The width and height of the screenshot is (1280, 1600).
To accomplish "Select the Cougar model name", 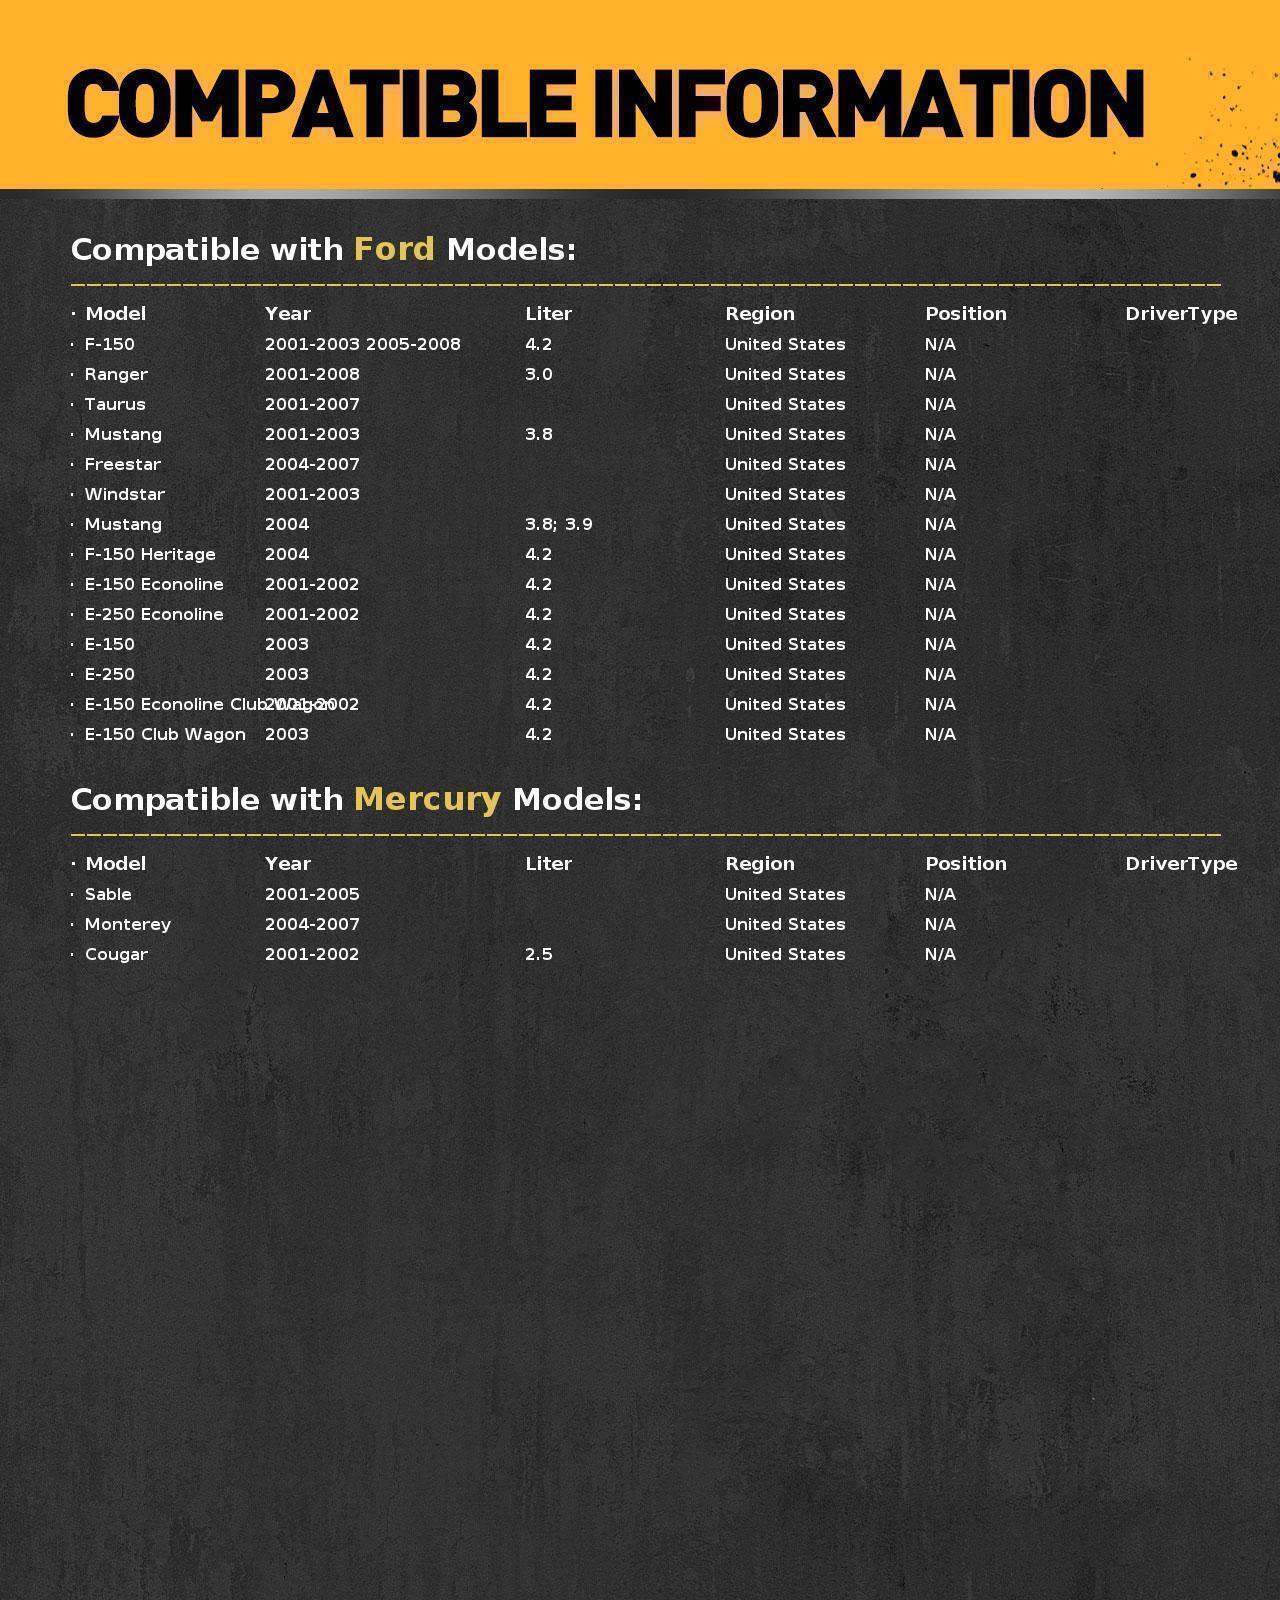I will click(x=116, y=954).
